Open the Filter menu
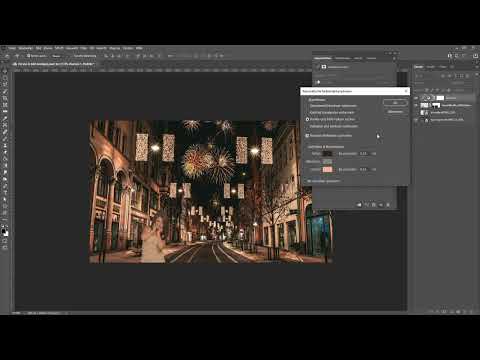The height and width of the screenshot is (360, 480). point(83,48)
